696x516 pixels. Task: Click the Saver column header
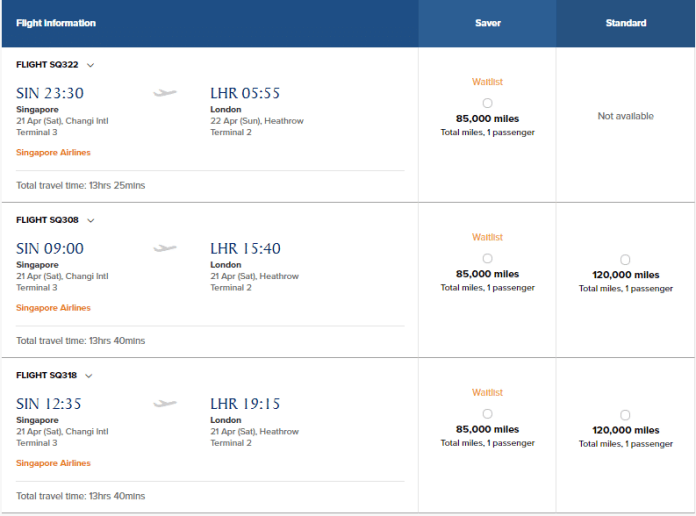(x=487, y=23)
